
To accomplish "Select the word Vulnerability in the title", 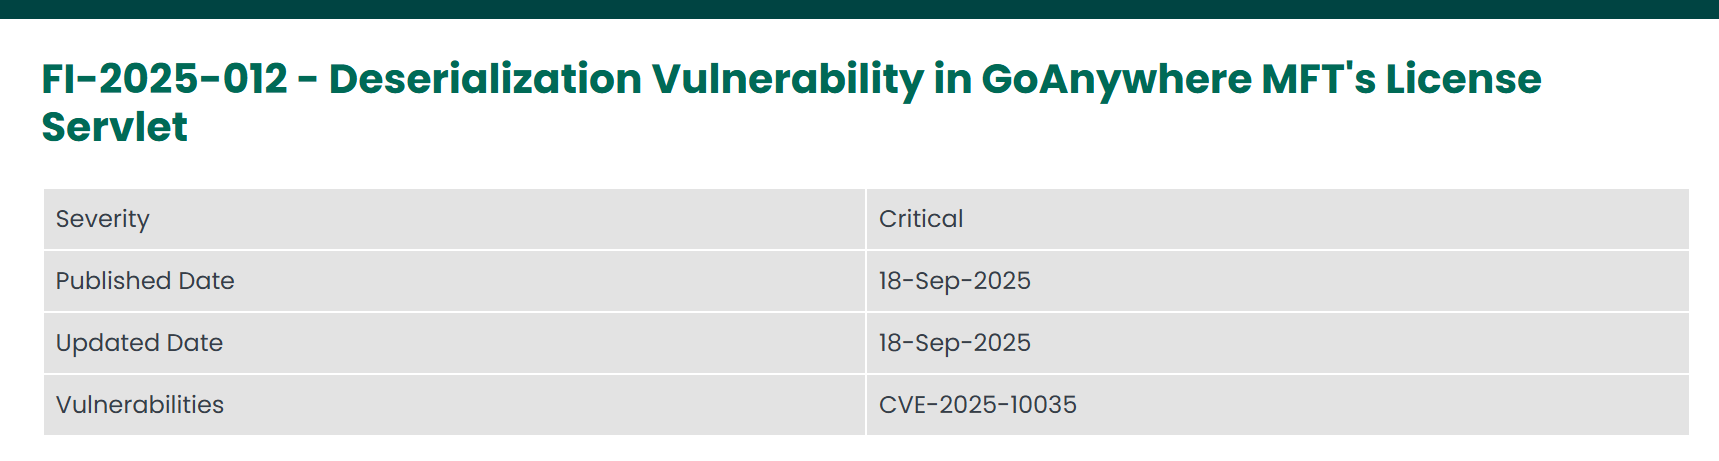I will pyautogui.click(x=787, y=79).
